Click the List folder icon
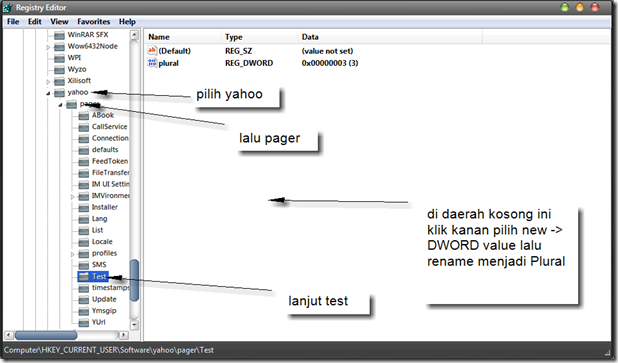618x363 pixels. click(84, 231)
